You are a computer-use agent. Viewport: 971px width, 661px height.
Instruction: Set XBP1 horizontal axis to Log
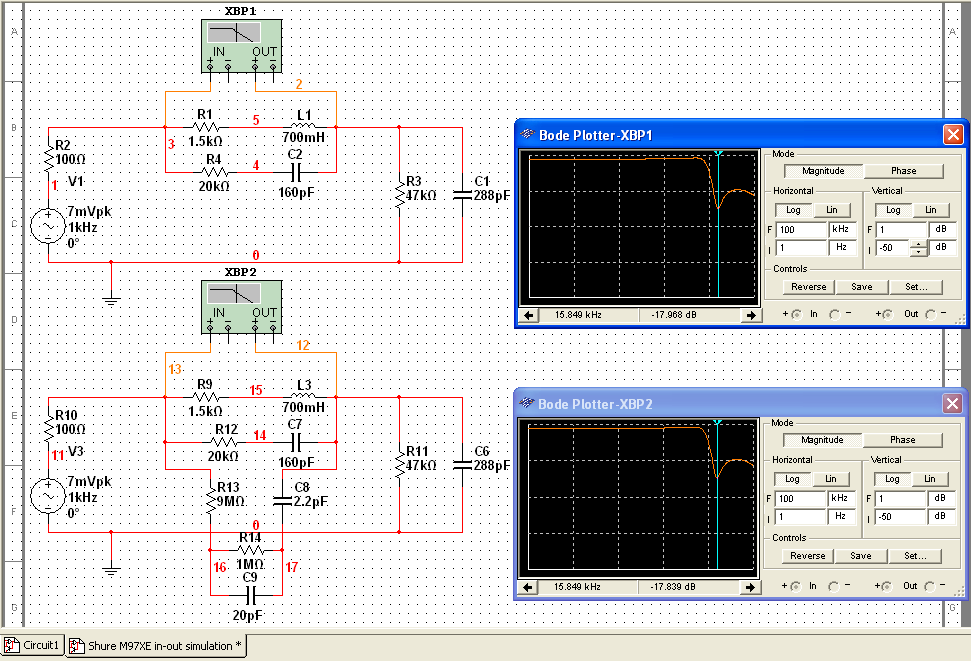[x=793, y=210]
